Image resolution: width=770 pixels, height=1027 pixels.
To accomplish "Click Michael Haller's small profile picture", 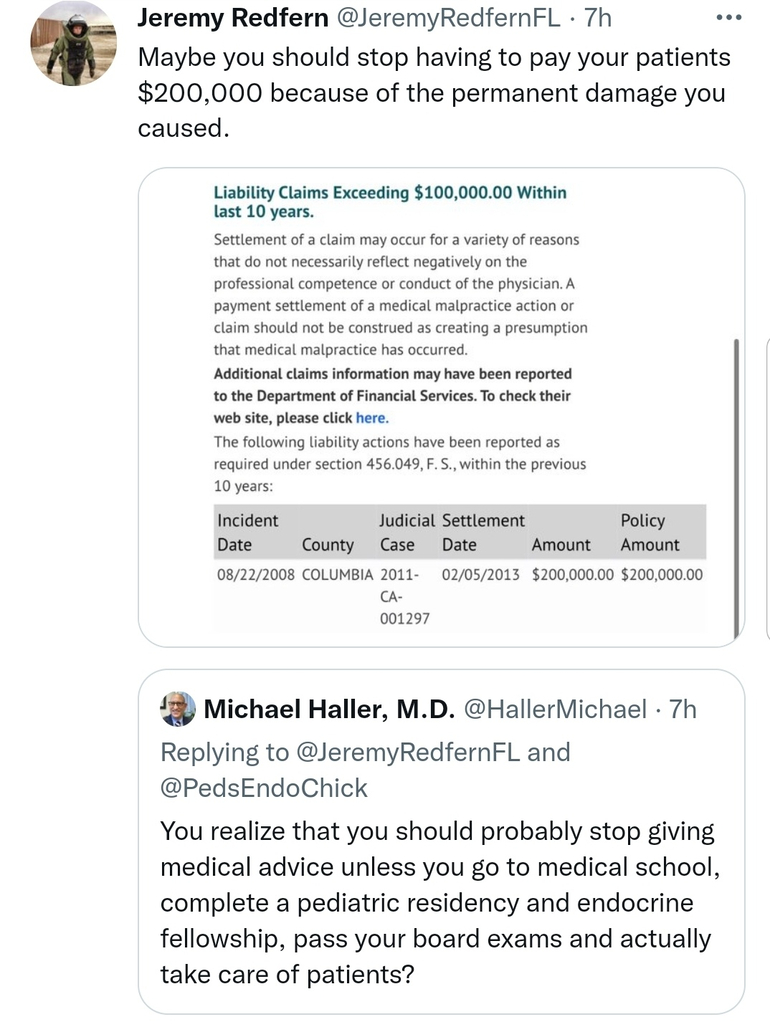I will click(x=178, y=709).
